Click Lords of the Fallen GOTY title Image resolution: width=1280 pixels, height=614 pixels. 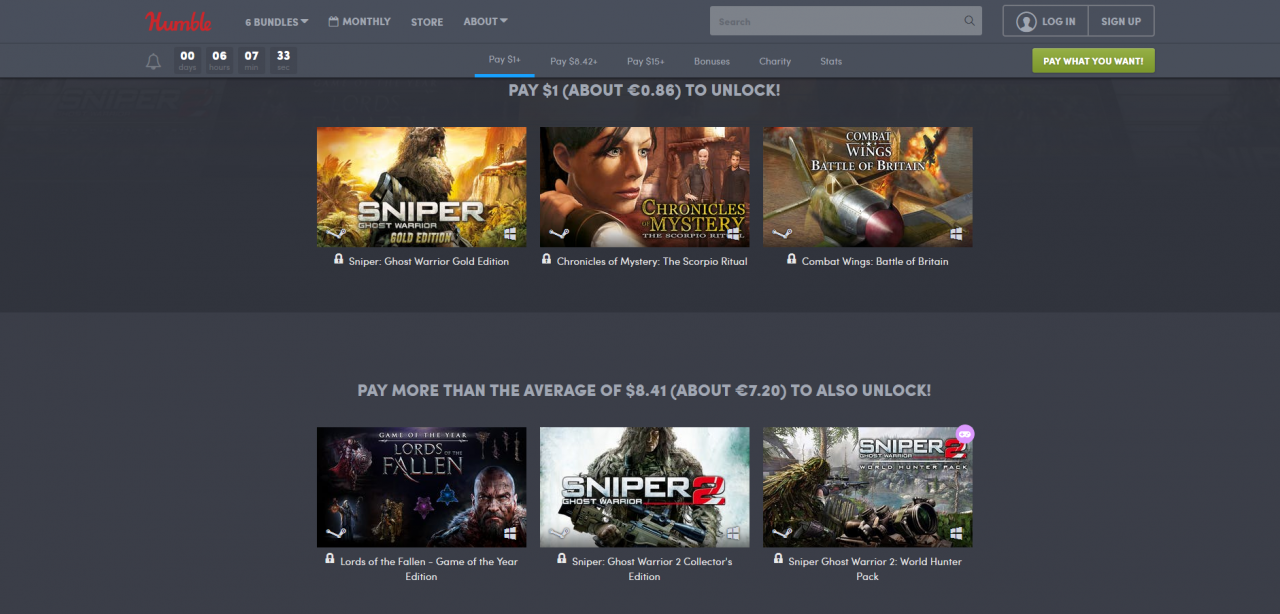click(x=429, y=568)
